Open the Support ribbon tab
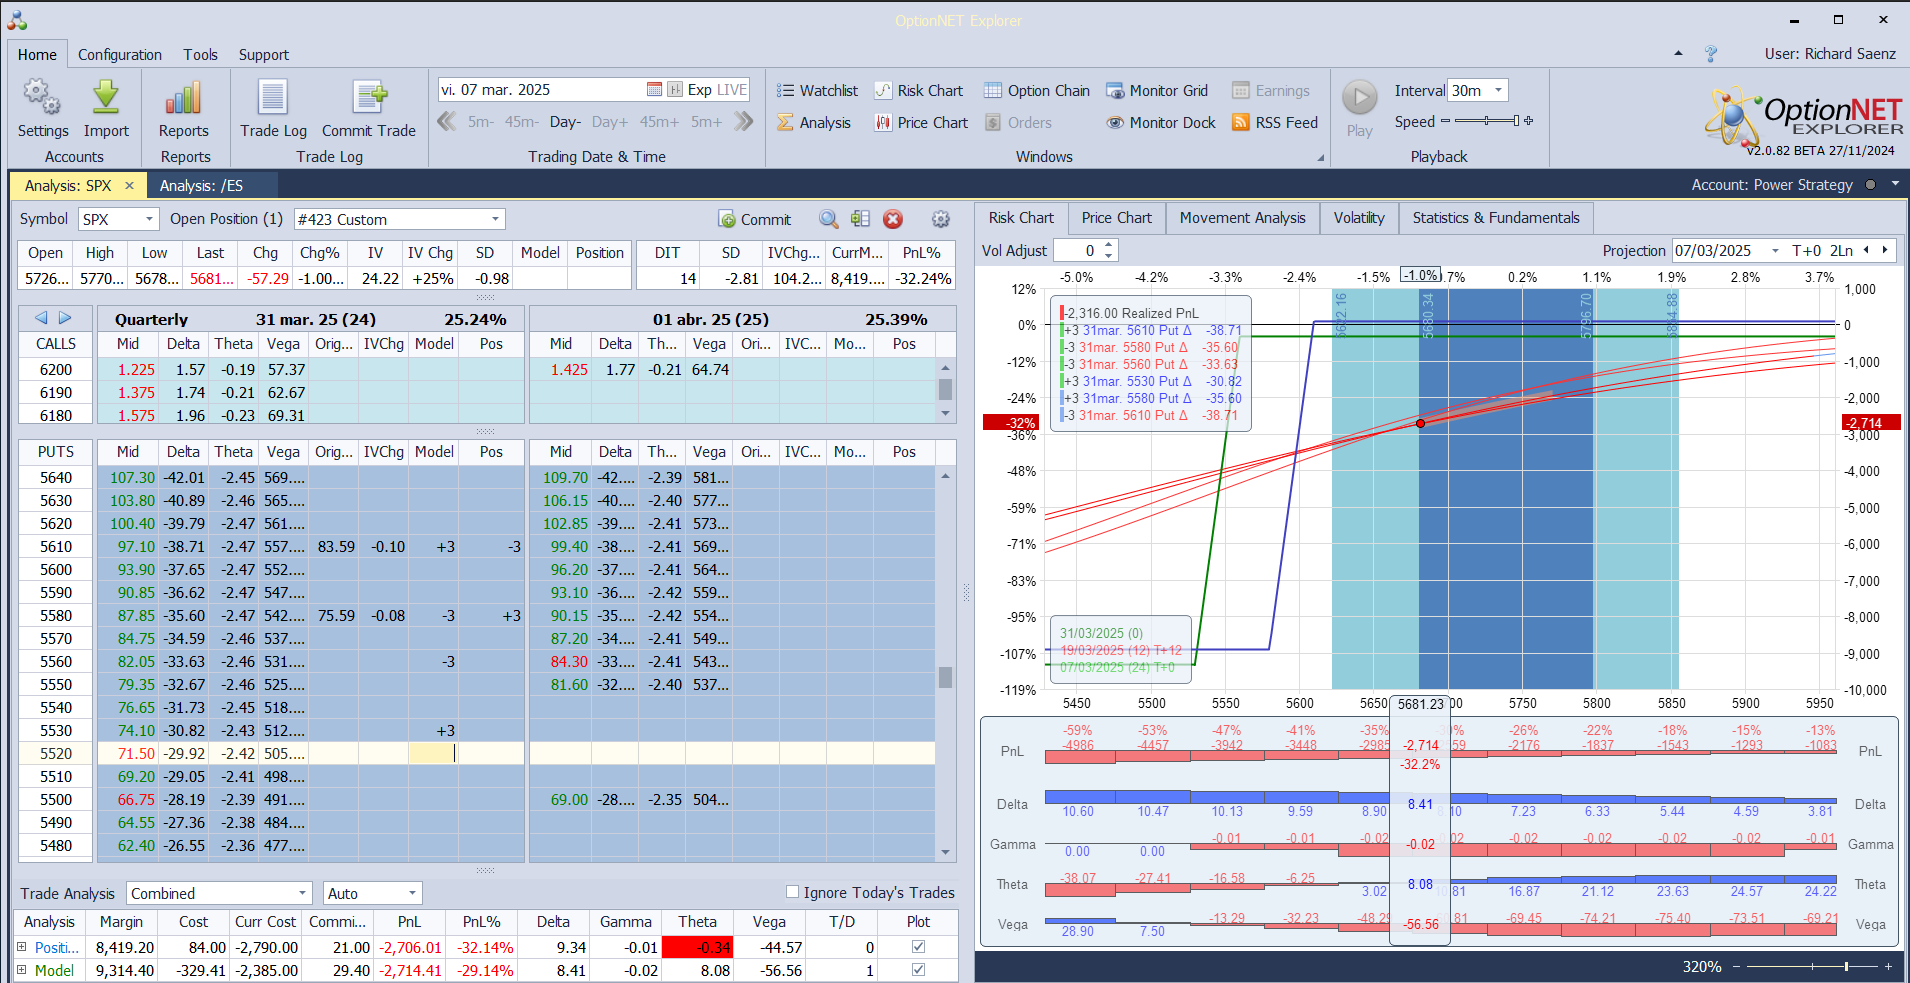The width and height of the screenshot is (1910, 983). pos(263,55)
